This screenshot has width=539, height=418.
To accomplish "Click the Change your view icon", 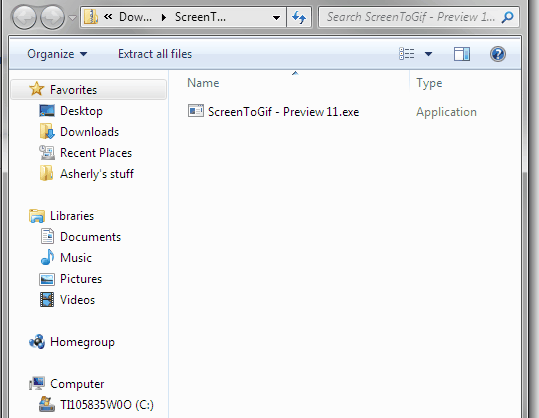I will [406, 54].
